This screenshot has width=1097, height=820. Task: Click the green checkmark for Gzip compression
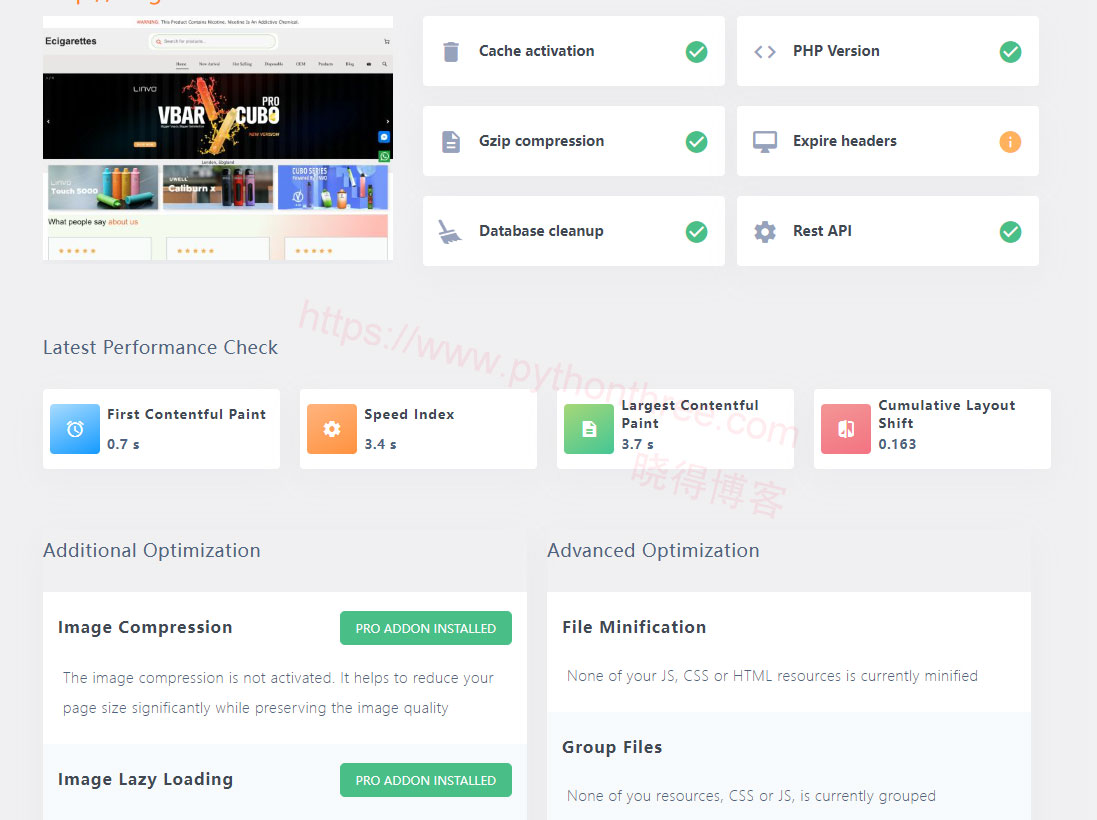pos(696,142)
